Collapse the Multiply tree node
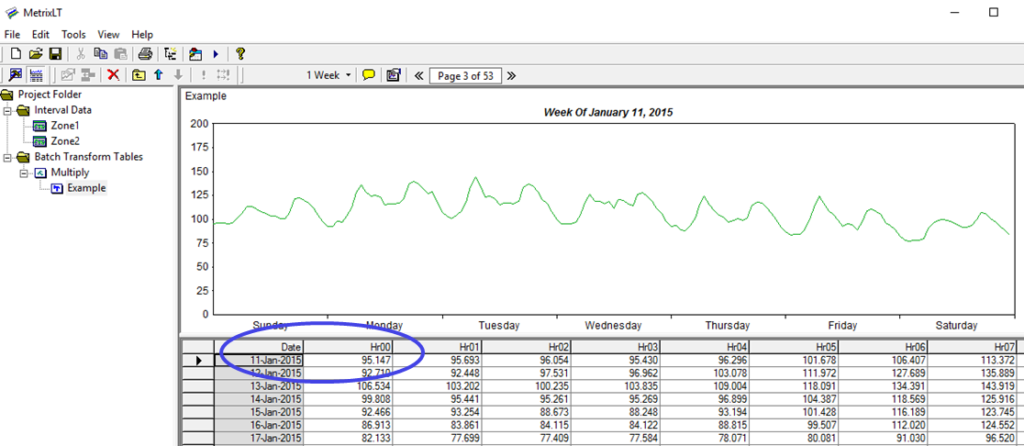 (24, 173)
